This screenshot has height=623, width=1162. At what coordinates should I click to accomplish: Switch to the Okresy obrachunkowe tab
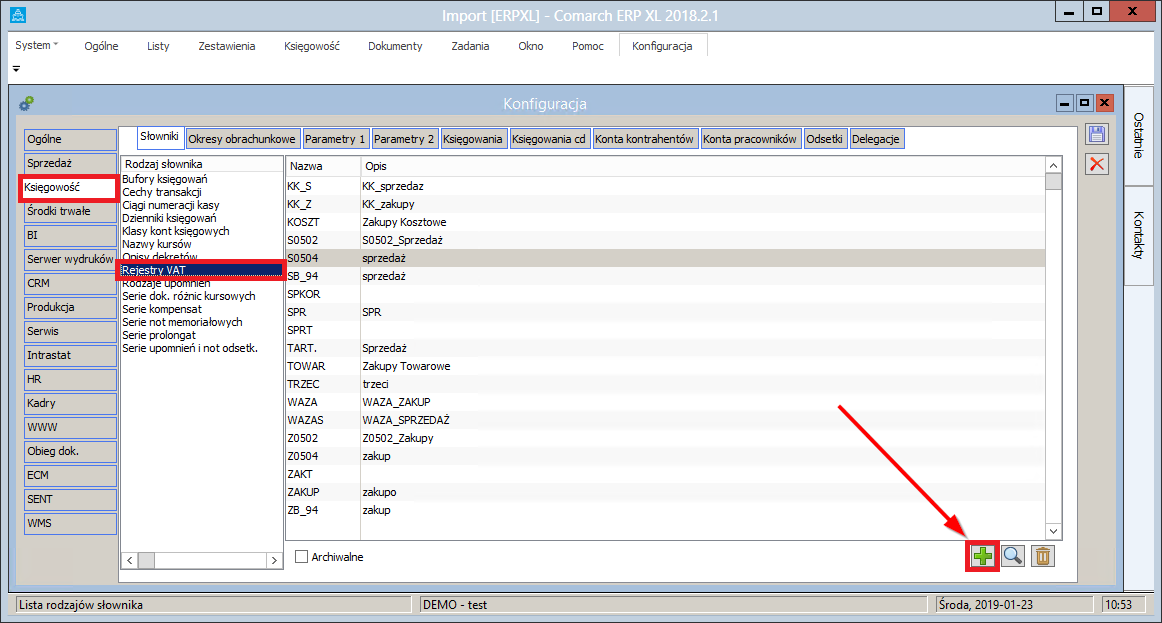pyautogui.click(x=242, y=139)
